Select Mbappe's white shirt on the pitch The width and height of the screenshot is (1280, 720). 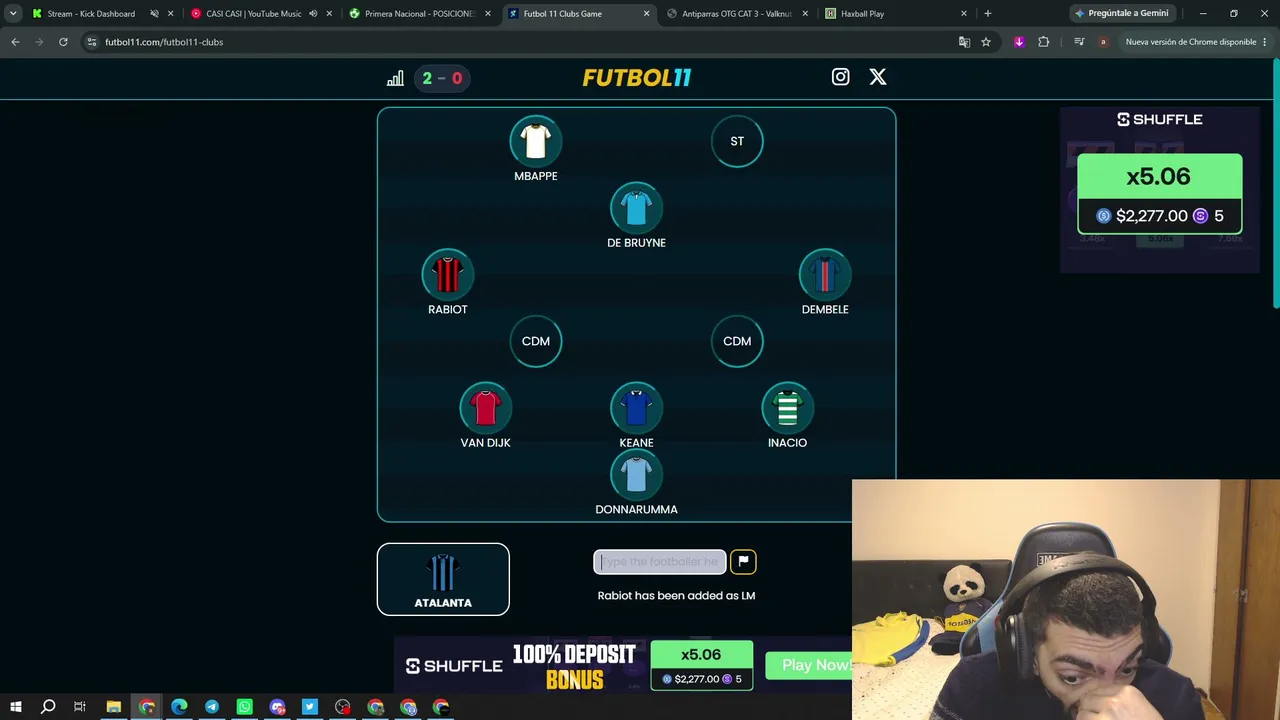(x=536, y=142)
